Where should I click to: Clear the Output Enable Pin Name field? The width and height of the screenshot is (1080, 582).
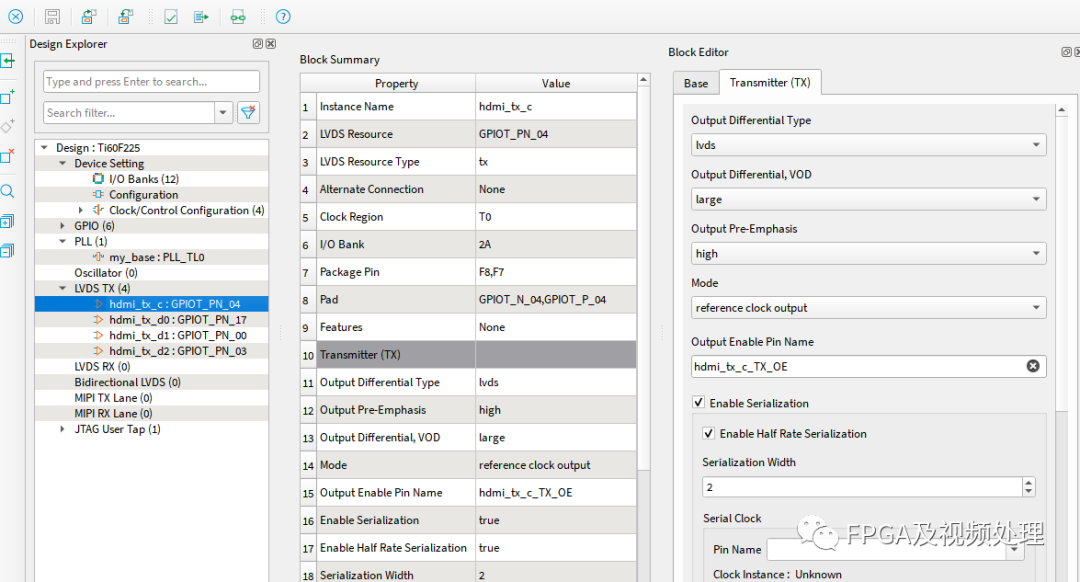click(1032, 366)
